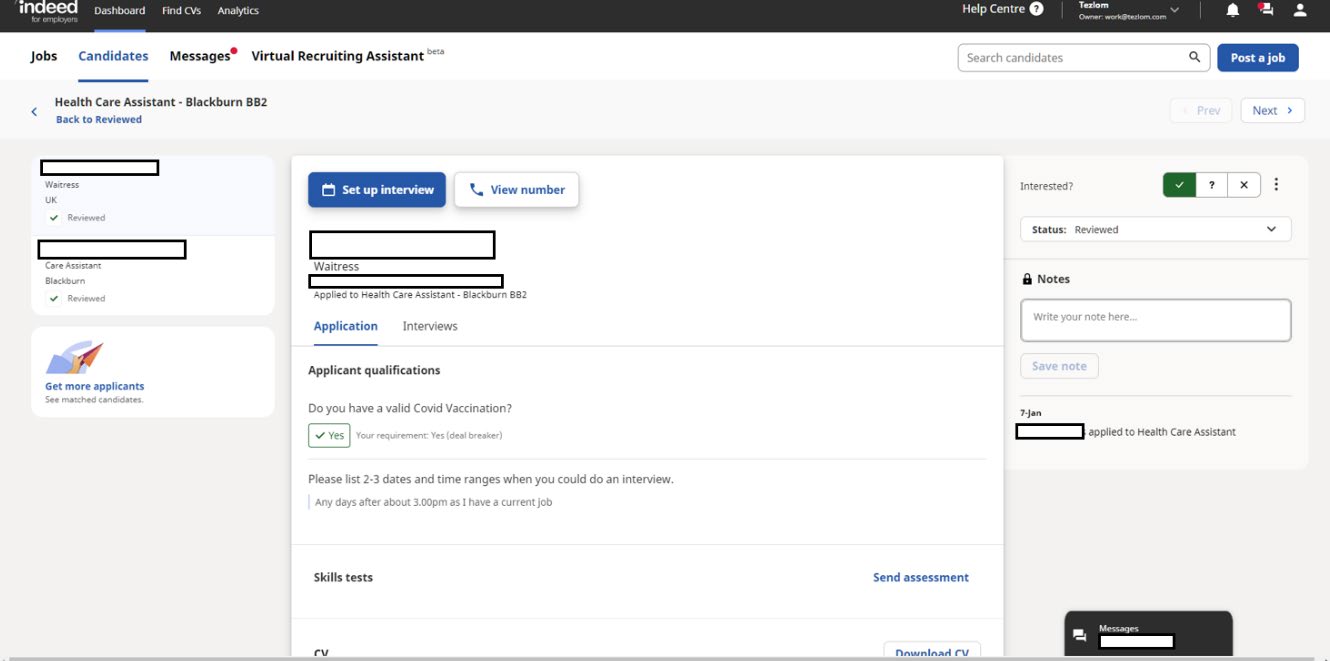Go to the Next candidate
Image resolution: width=1330 pixels, height=661 pixels.
click(x=1272, y=110)
